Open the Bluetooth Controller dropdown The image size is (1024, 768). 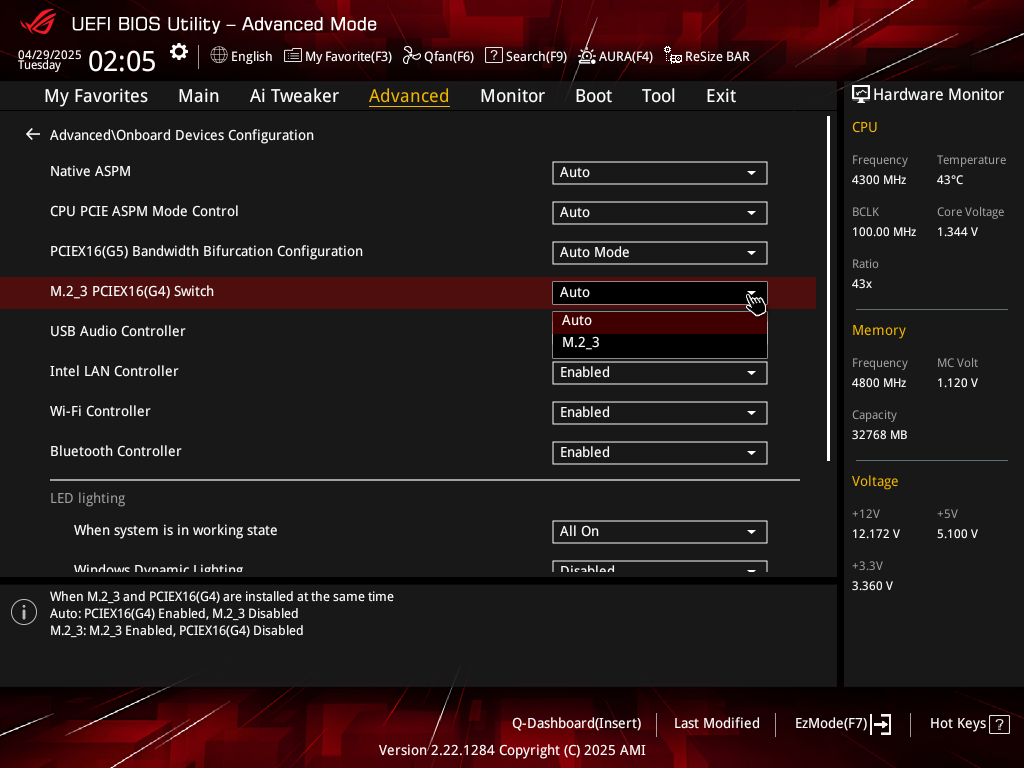[x=660, y=453]
